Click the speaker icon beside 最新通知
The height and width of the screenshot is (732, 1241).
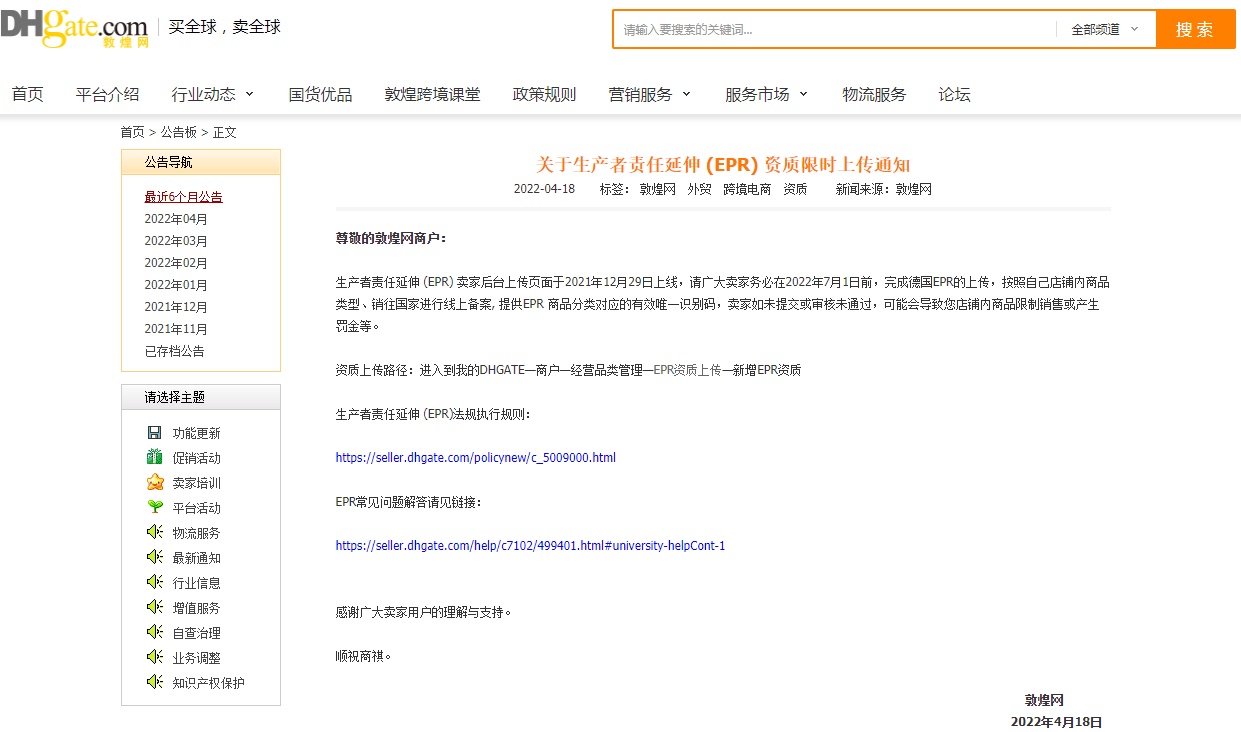(154, 558)
